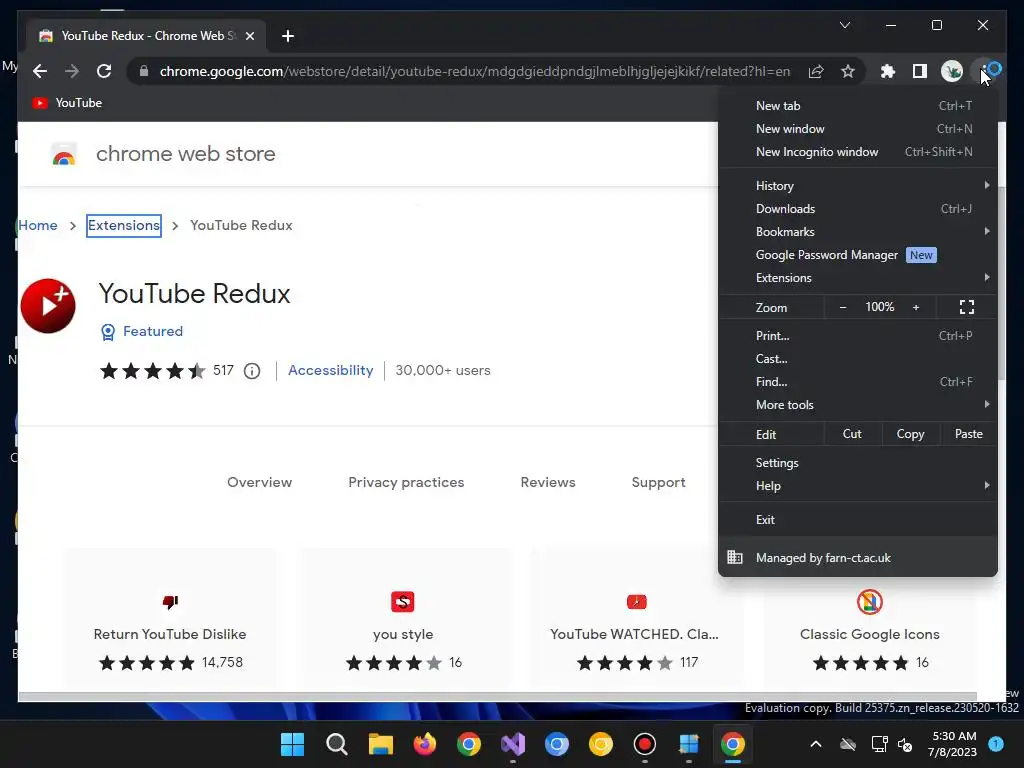Open a new tab with the plus button
The height and width of the screenshot is (768, 1024).
288,36
